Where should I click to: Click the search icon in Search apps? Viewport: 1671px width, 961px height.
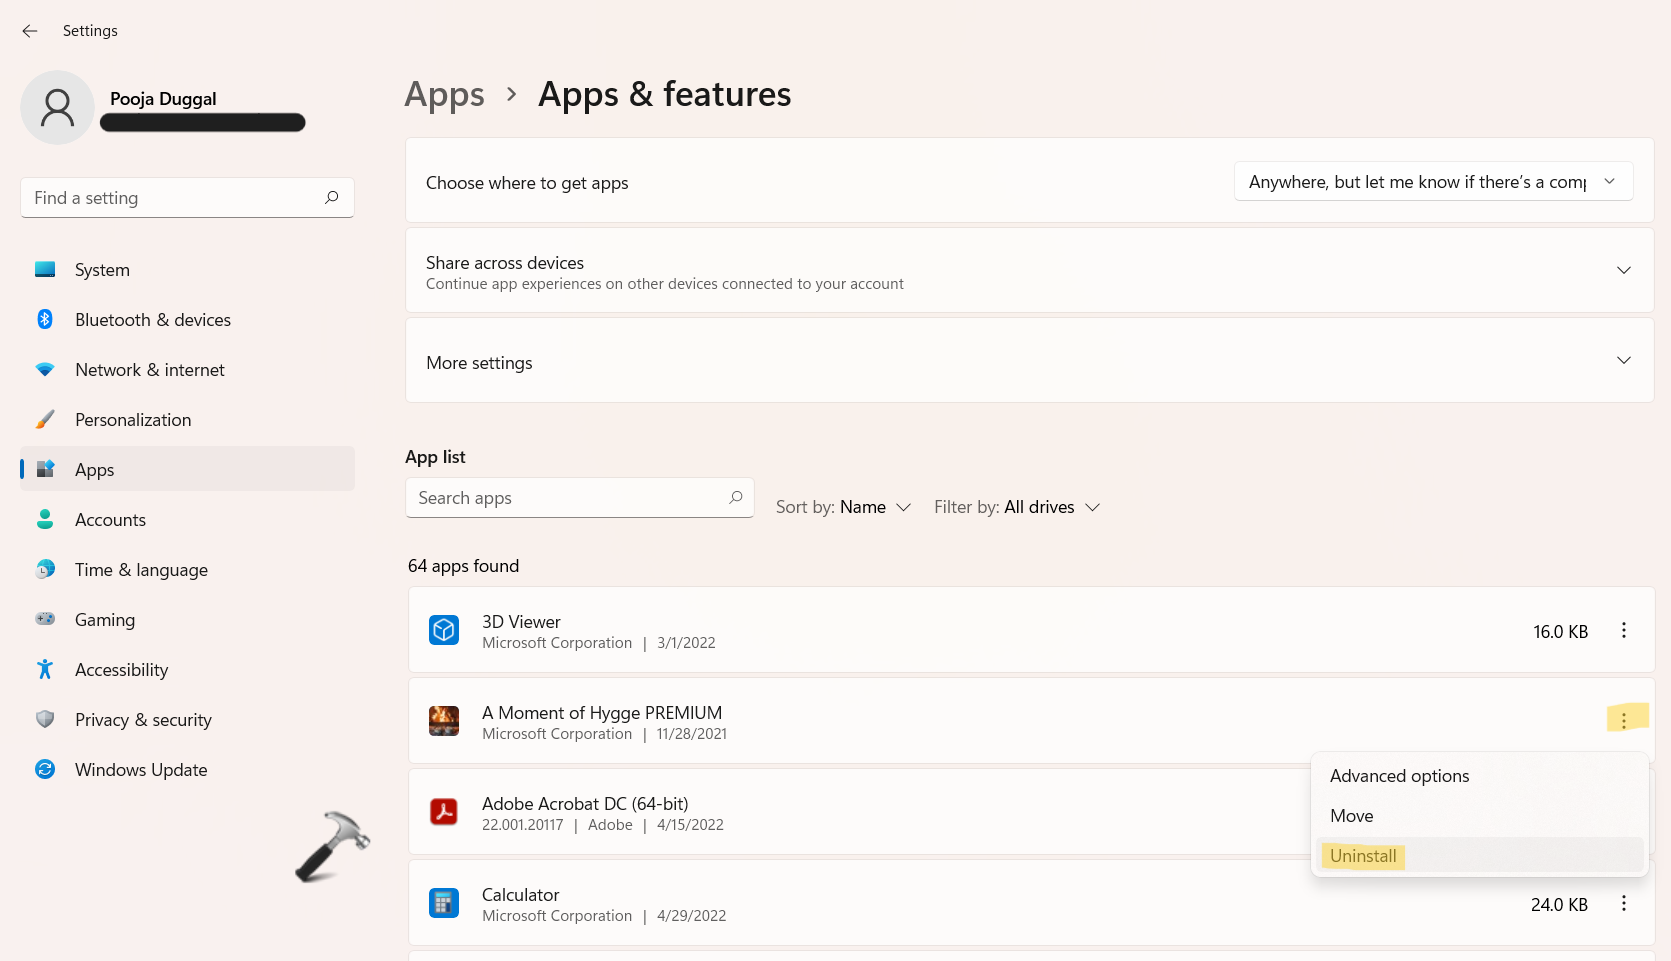click(736, 498)
